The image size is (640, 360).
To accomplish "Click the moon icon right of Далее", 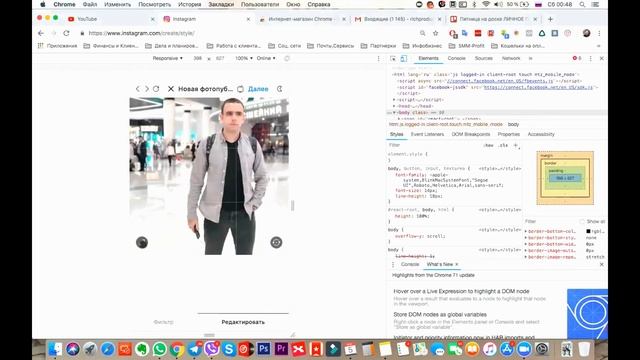I will [x=280, y=89].
